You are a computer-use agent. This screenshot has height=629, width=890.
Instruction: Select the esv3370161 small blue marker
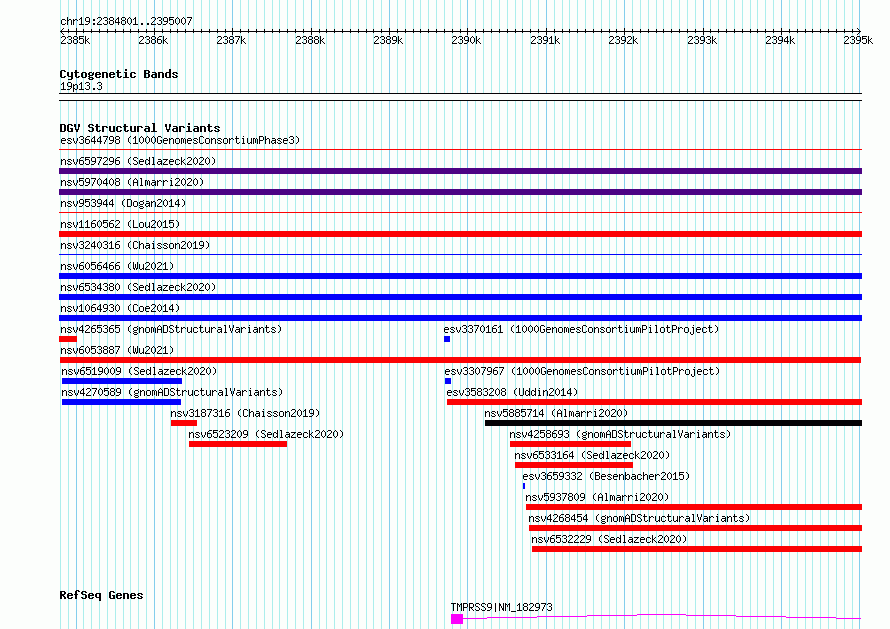447,339
